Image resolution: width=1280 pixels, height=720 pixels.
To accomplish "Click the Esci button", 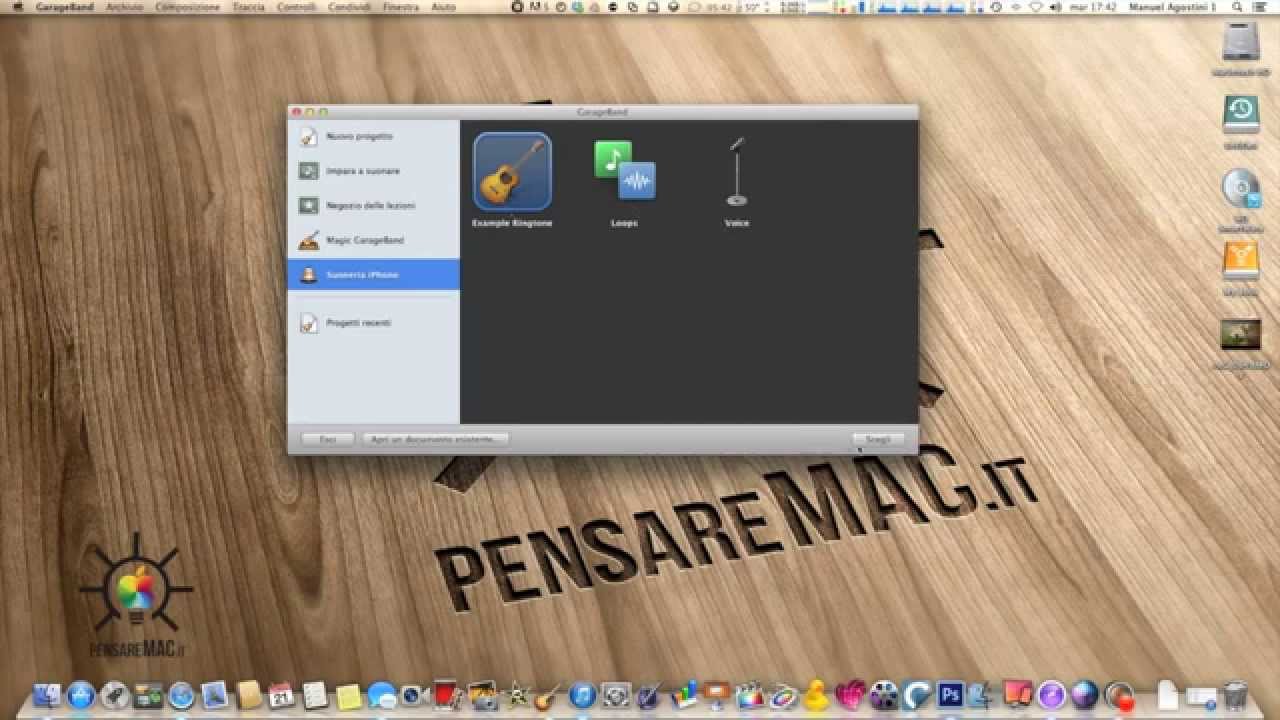I will 328,439.
